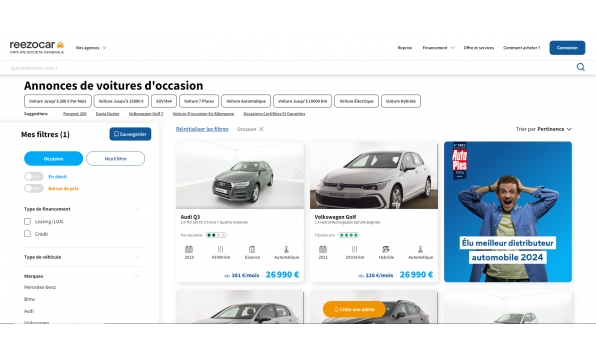Check the Crédit checkbox
This screenshot has width=596, height=361.
click(27, 234)
